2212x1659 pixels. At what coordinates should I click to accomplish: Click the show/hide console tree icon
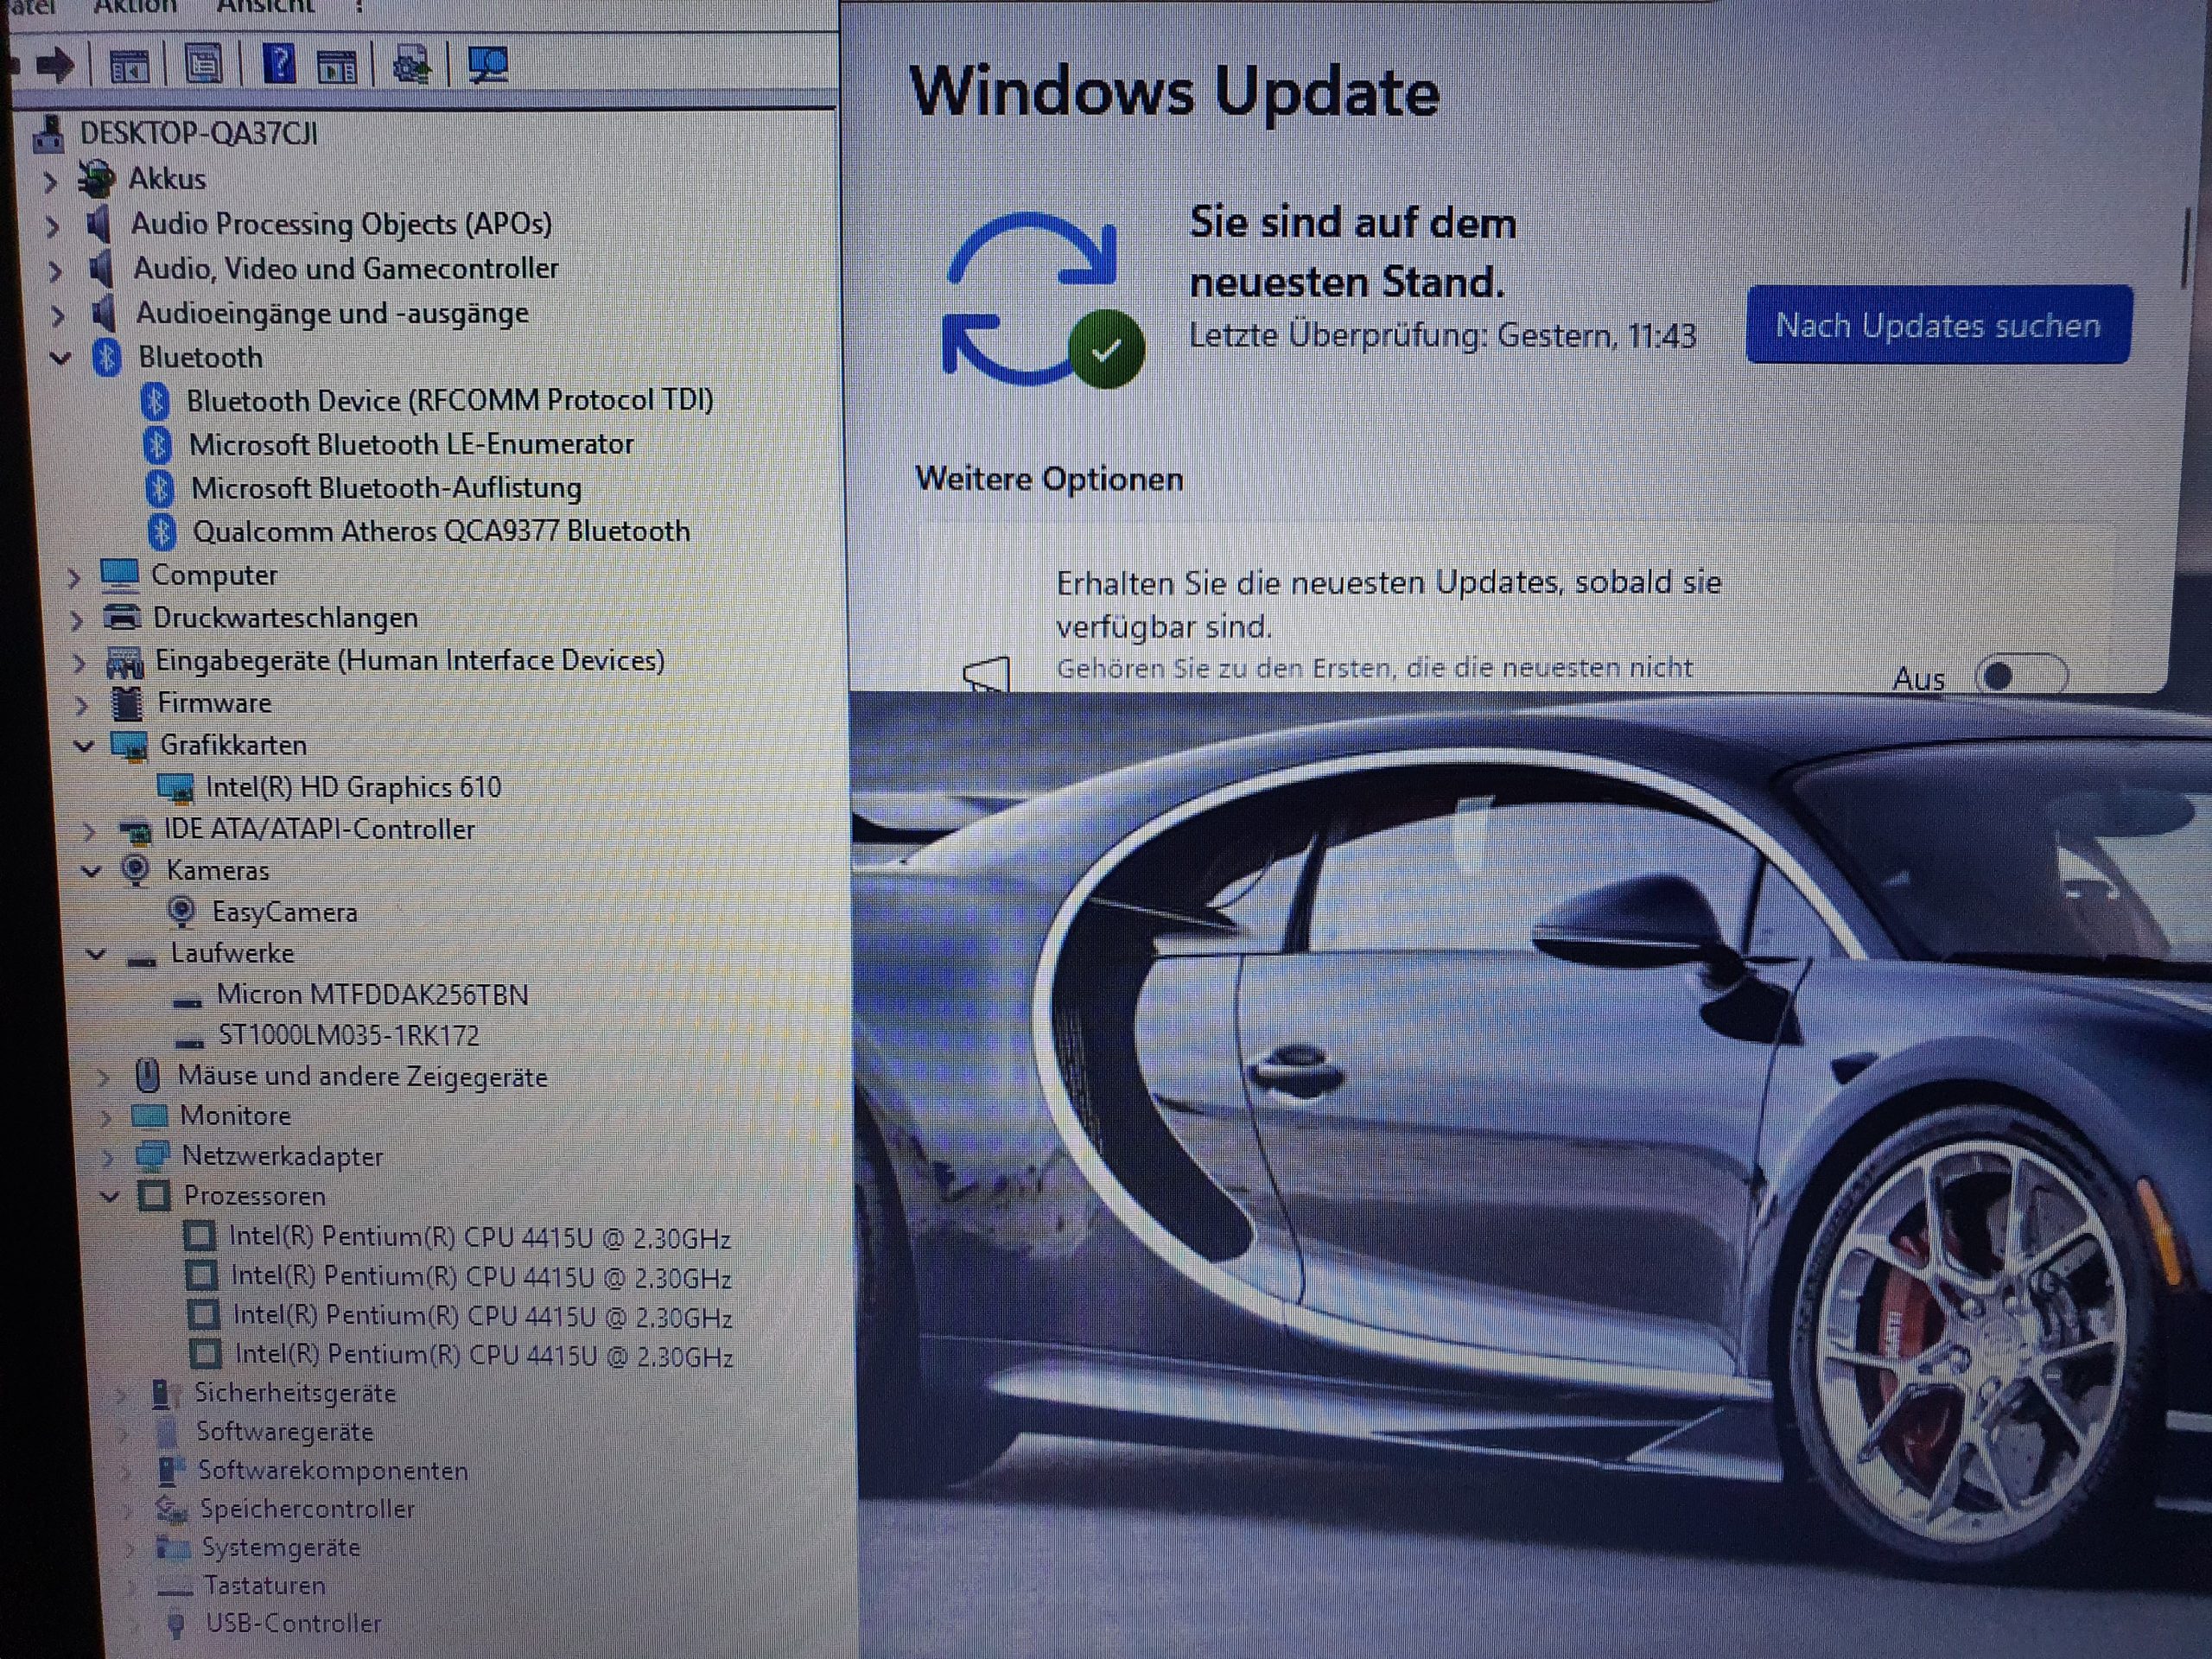pyautogui.click(x=129, y=67)
